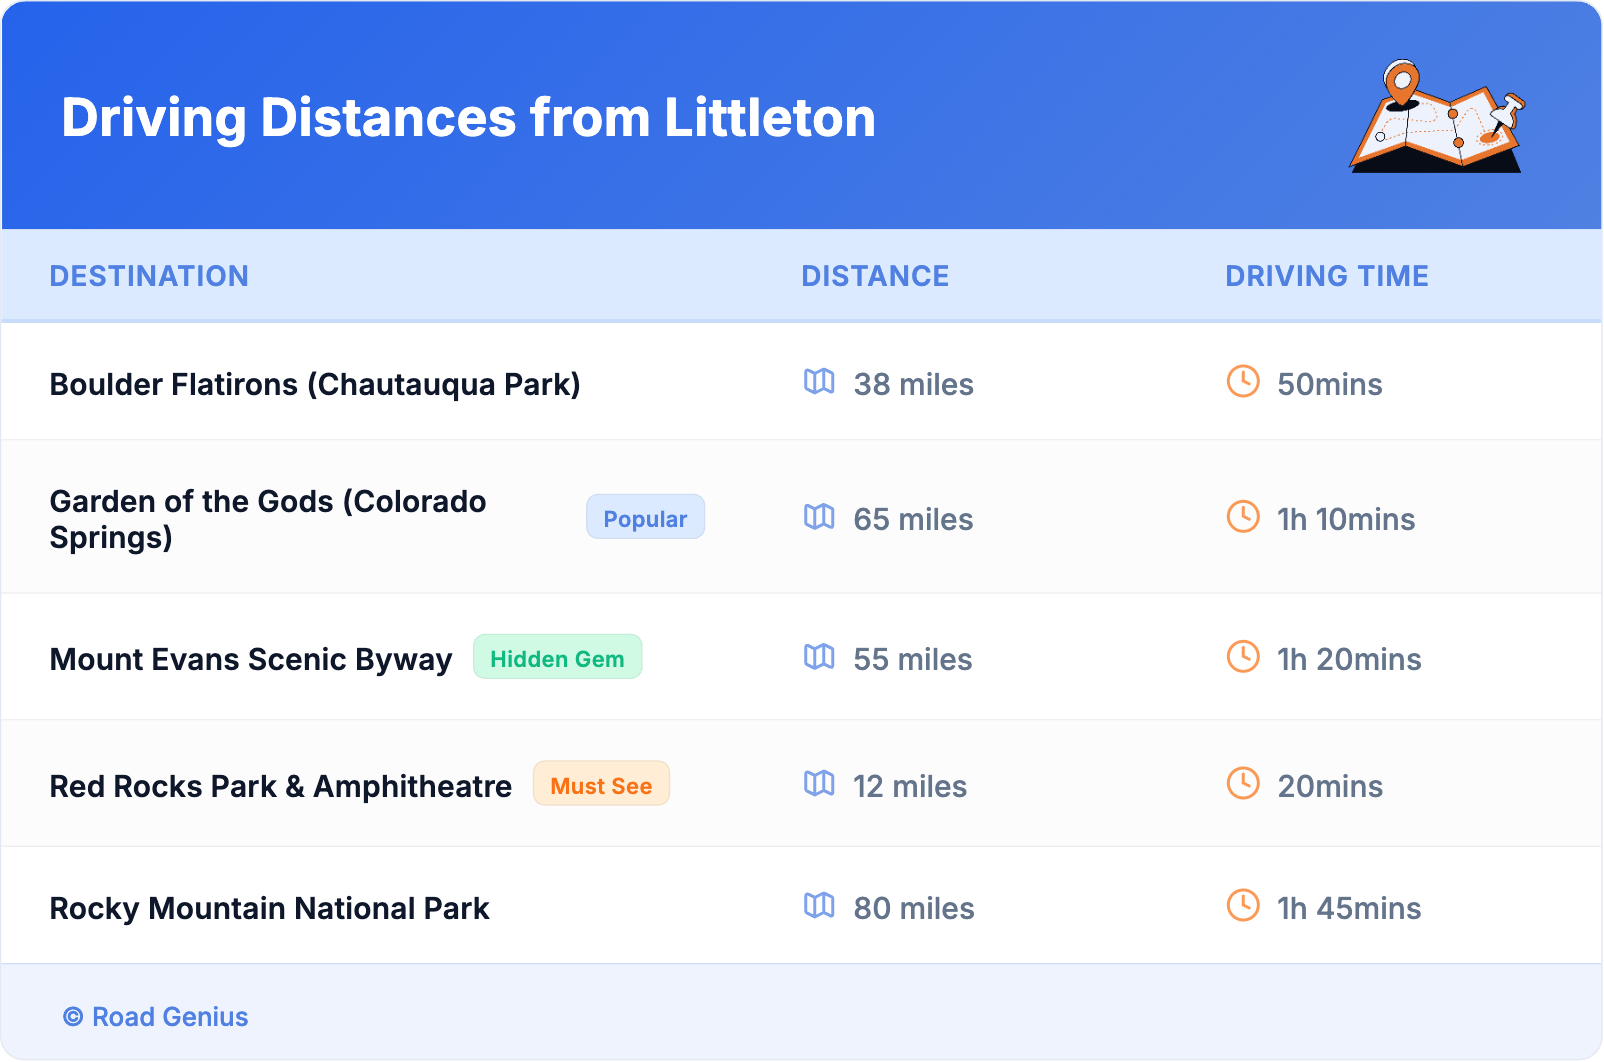Open the Road Genius footer link
1604x1062 pixels.
(156, 1017)
